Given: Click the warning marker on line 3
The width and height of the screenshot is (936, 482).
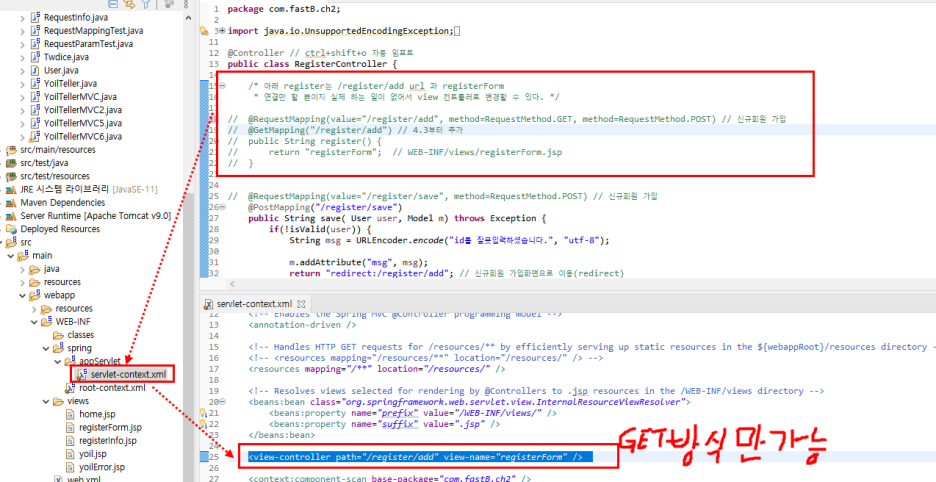Looking at the screenshot, I should click(x=204, y=31).
